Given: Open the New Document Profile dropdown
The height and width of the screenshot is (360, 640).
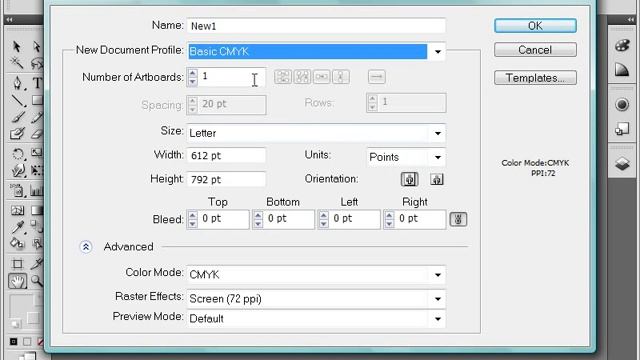Looking at the screenshot, I should click(438, 52).
